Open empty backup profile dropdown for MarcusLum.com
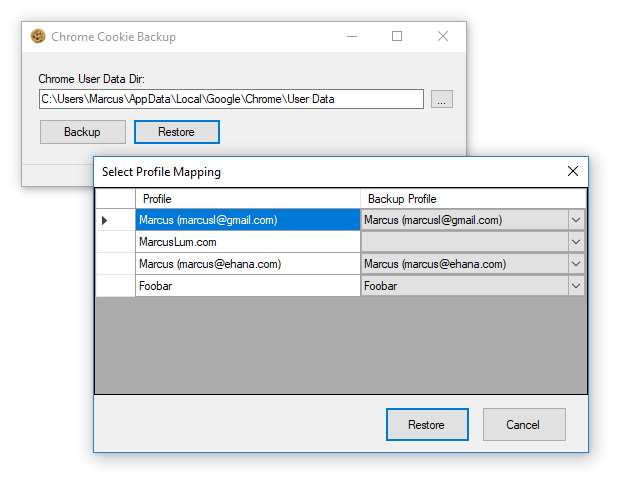The height and width of the screenshot is (487, 624). 576,242
